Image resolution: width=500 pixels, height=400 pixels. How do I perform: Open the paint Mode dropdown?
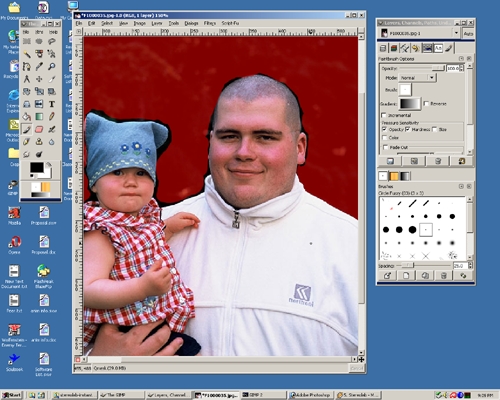click(x=418, y=78)
